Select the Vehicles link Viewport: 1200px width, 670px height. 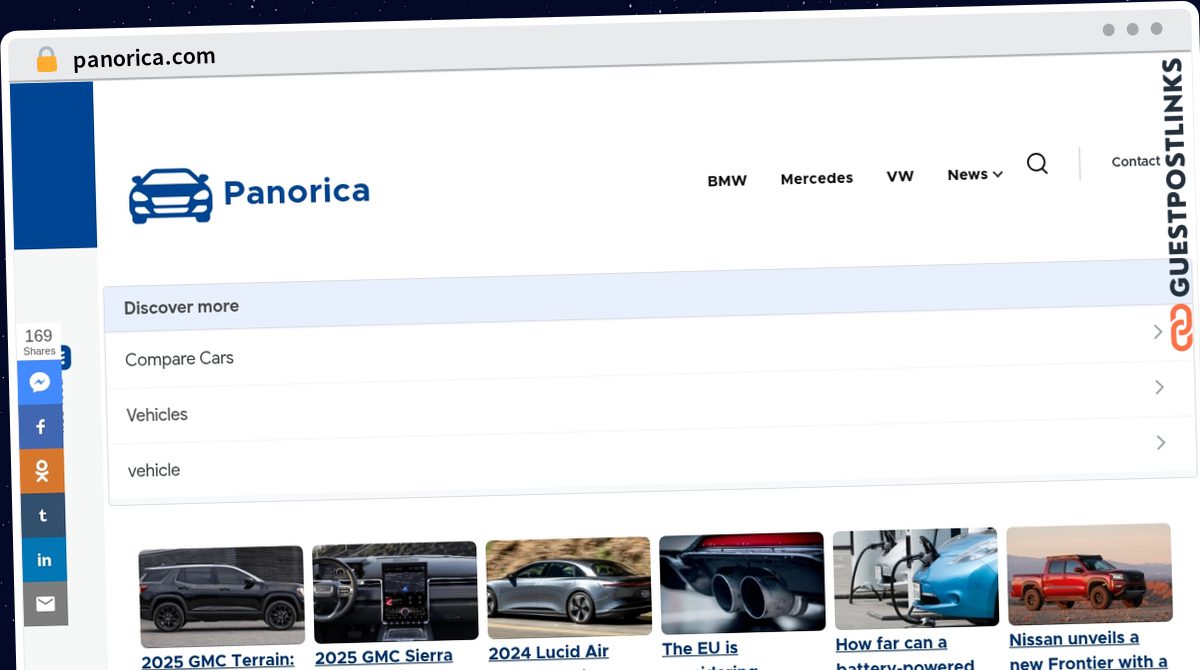point(157,414)
